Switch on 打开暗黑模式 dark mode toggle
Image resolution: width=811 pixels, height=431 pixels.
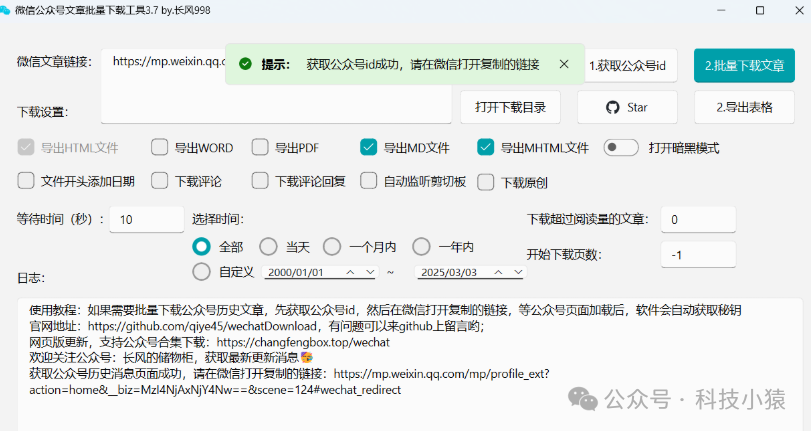621,147
